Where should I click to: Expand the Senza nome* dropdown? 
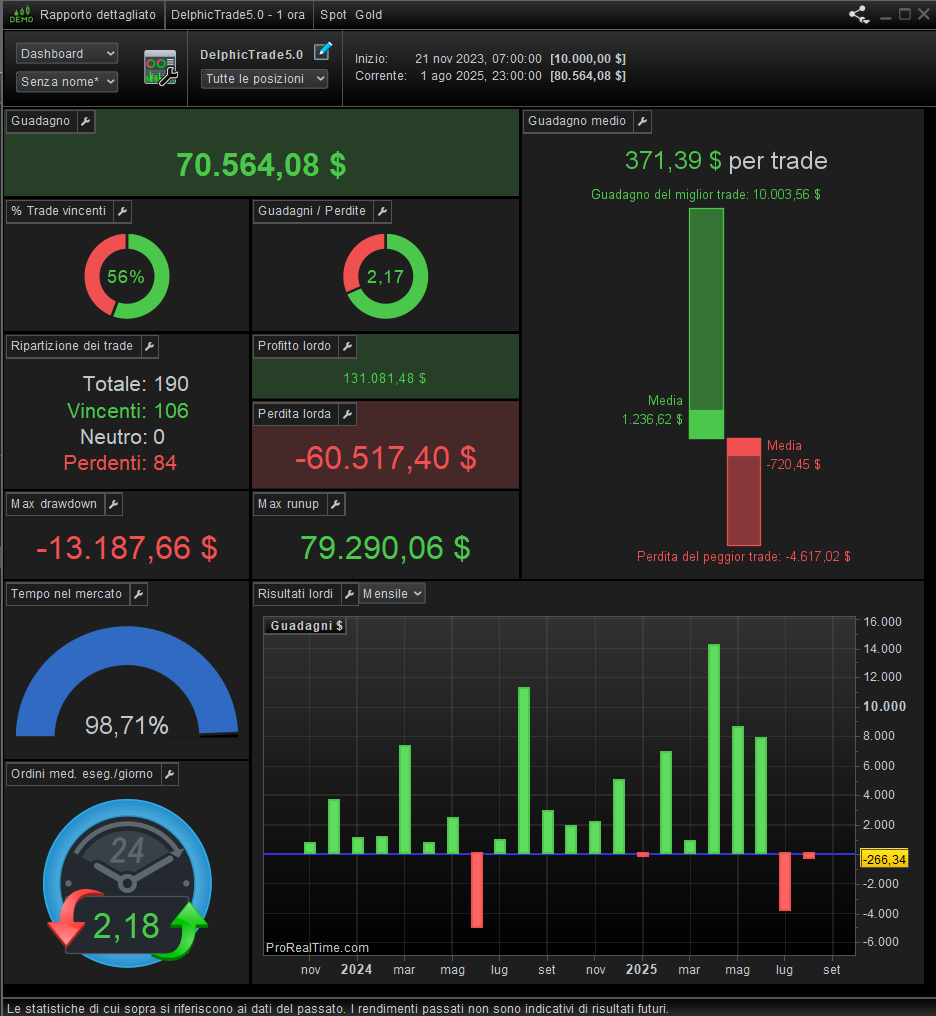[x=67, y=82]
